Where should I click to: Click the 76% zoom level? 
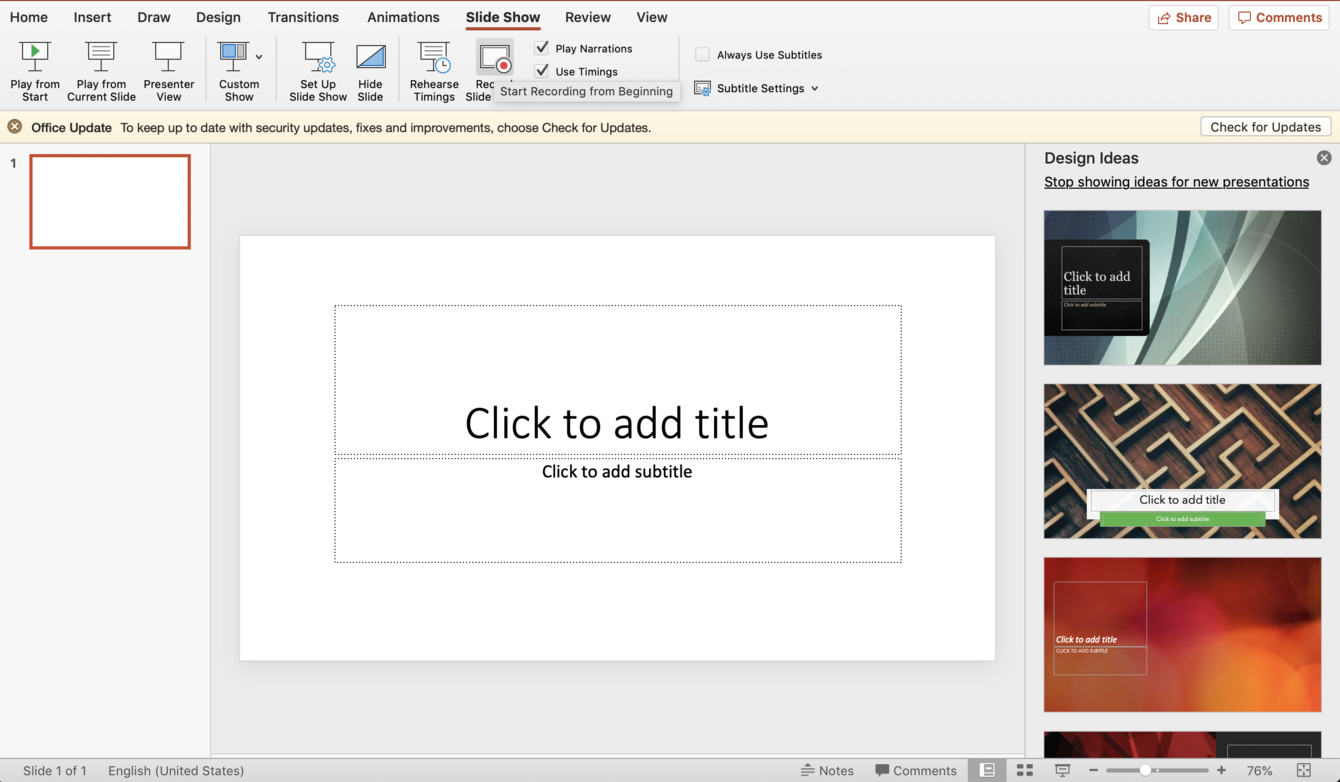(1259, 770)
